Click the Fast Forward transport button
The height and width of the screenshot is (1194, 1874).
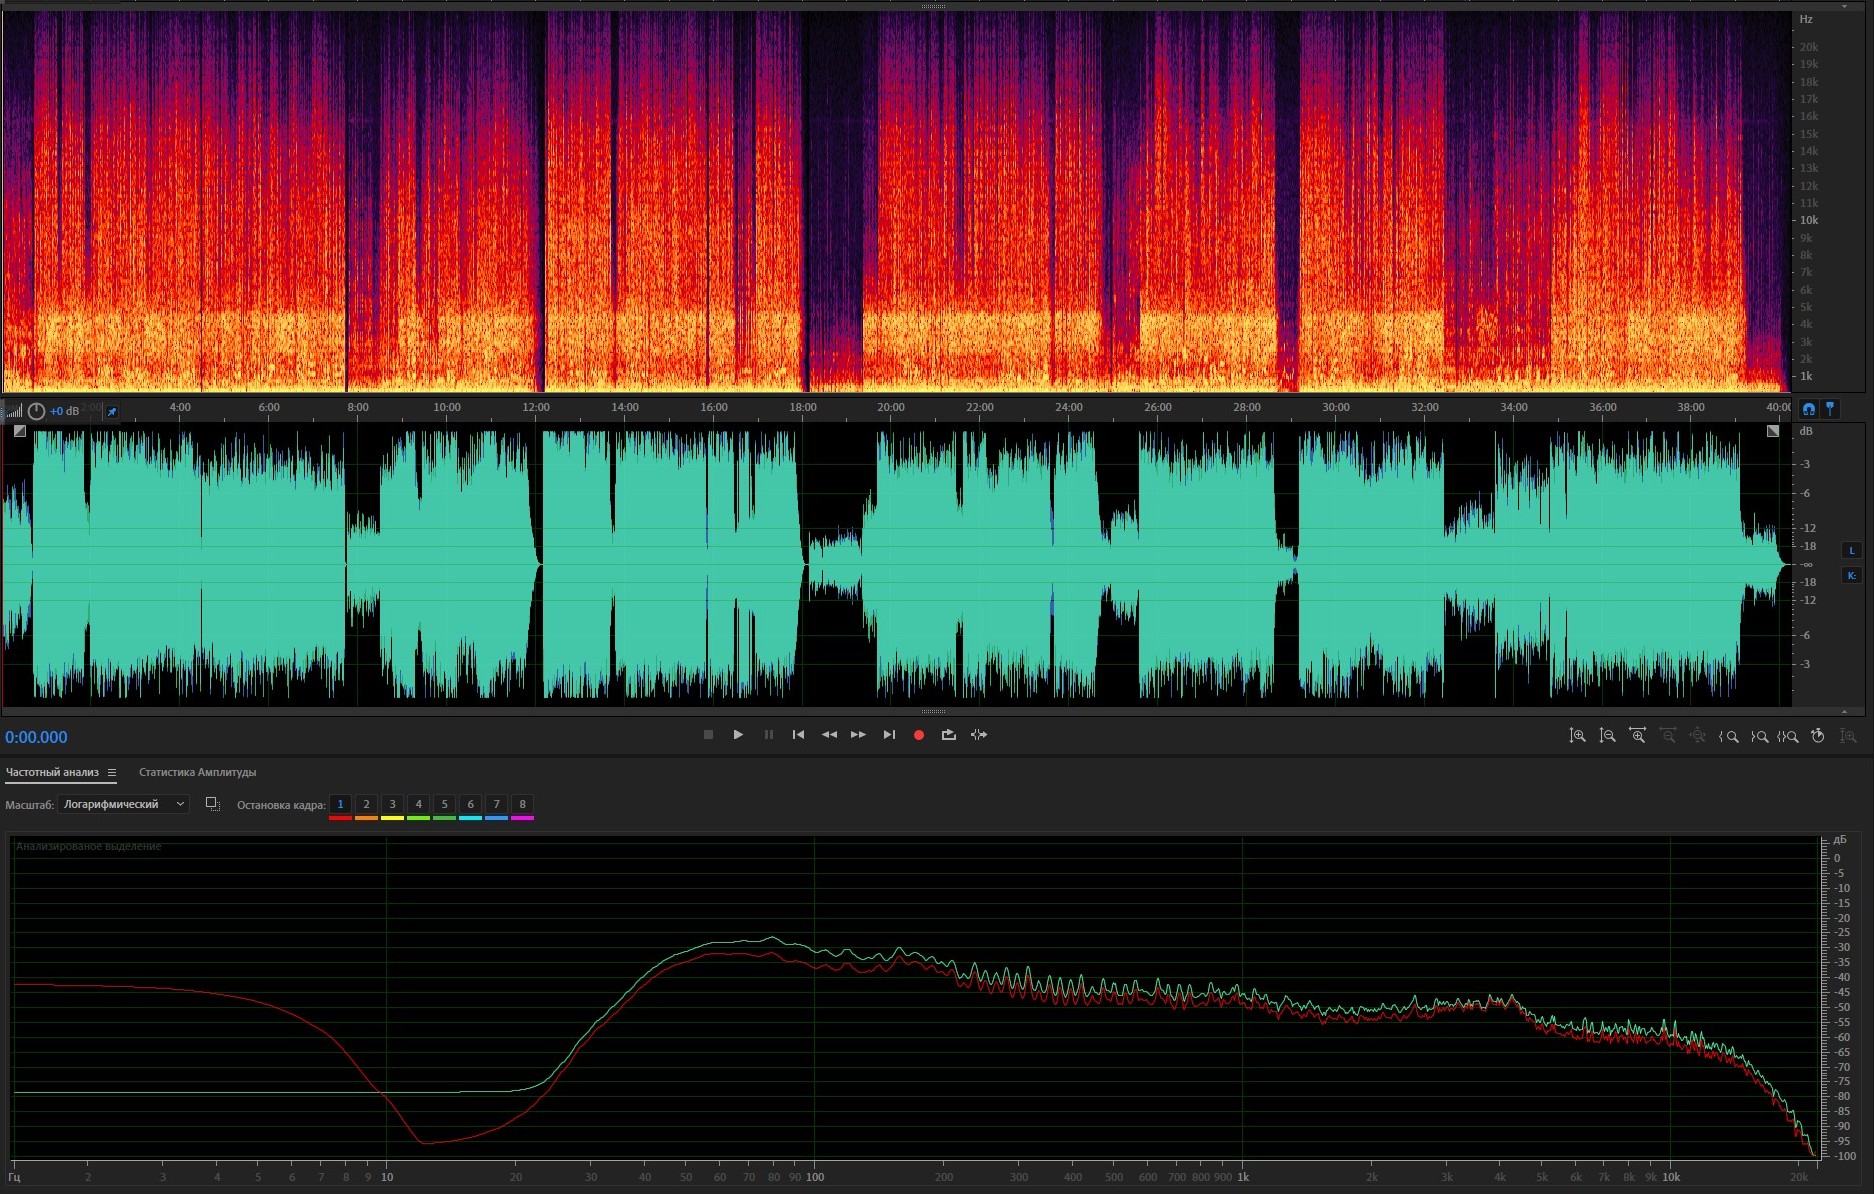click(x=858, y=735)
